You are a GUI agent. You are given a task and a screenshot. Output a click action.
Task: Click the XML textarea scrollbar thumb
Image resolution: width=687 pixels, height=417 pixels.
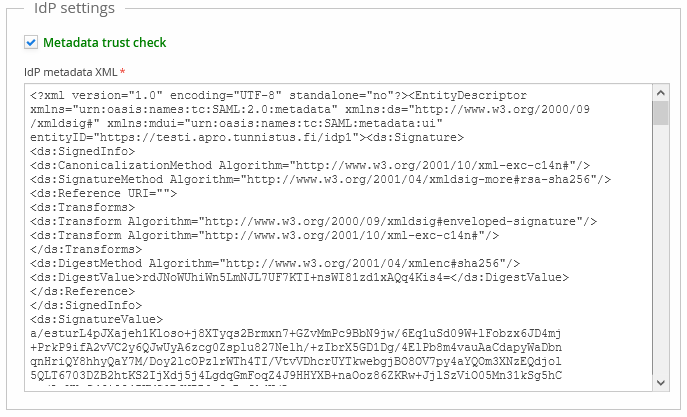coord(660,112)
